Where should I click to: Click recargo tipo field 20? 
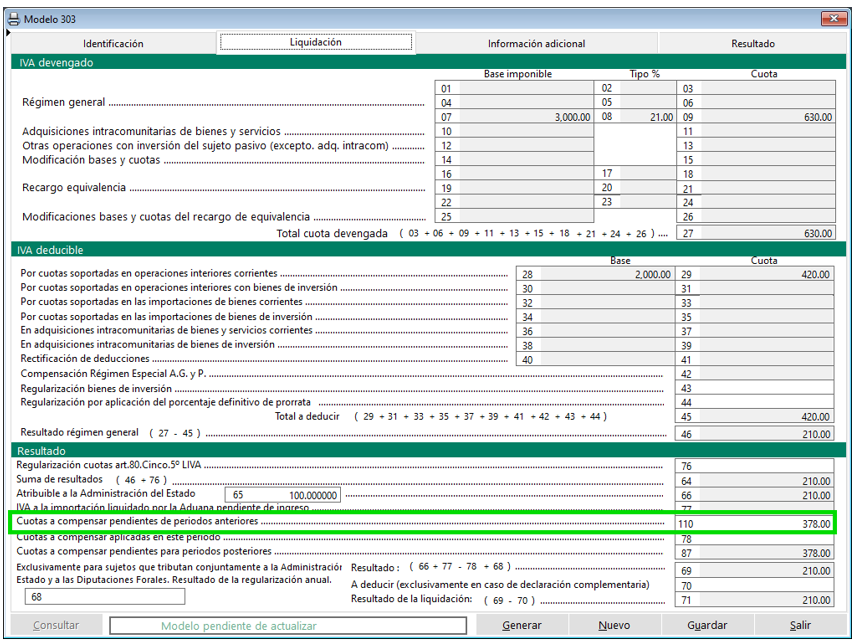(x=635, y=188)
